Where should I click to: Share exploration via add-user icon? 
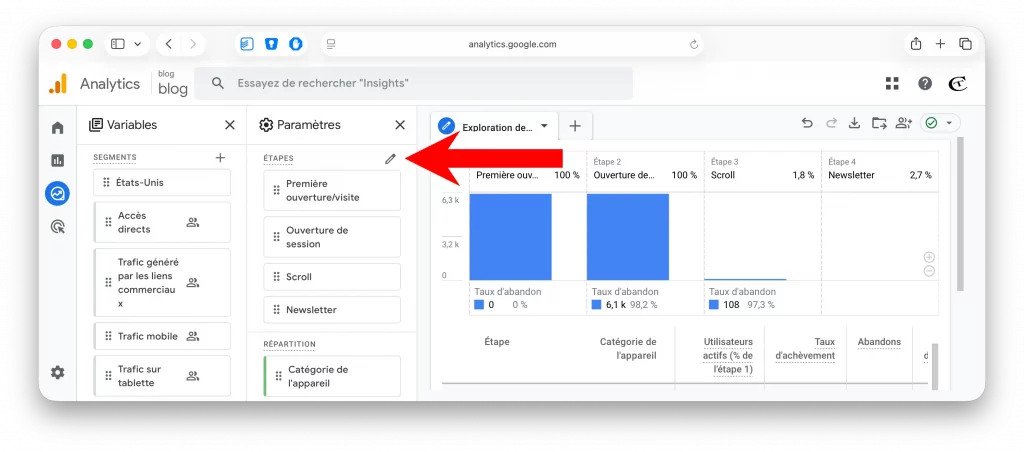[x=904, y=123]
